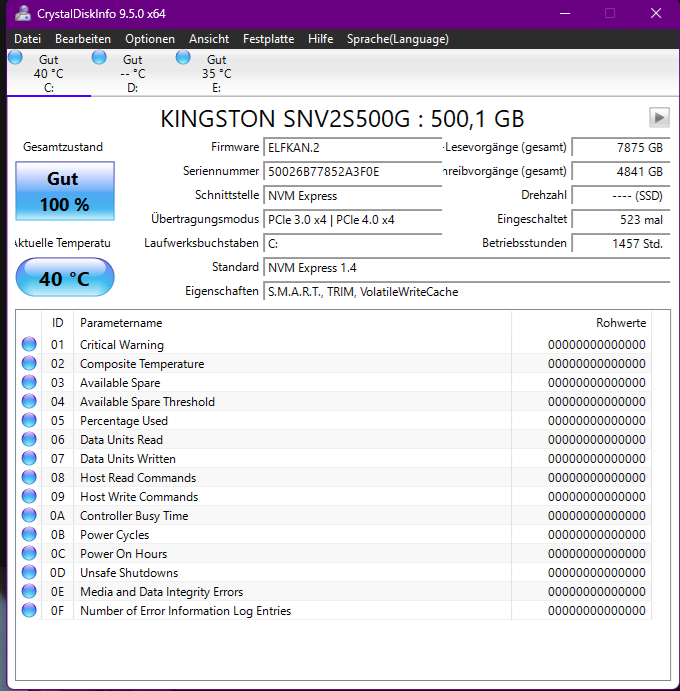
Task: Click the C: drive blue status orb
Action: coord(15,58)
